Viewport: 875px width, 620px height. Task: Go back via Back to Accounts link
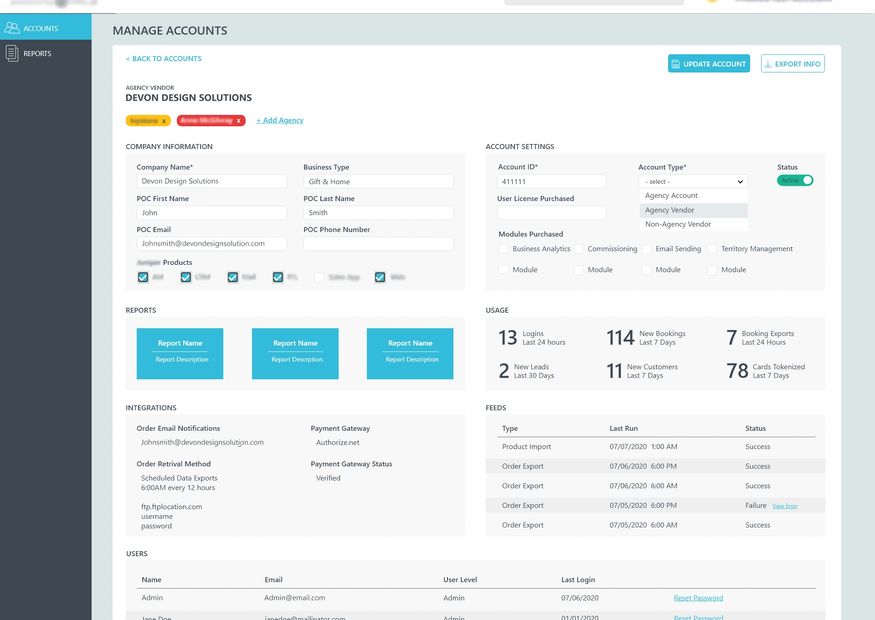163,59
